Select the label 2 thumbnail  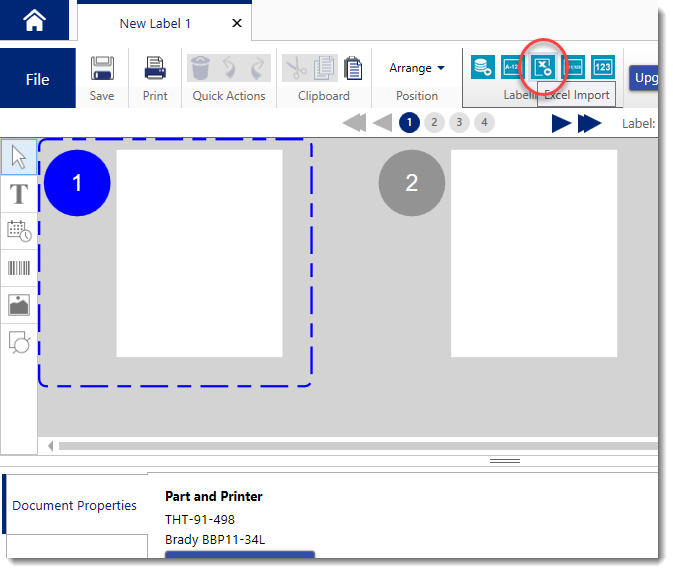point(533,253)
